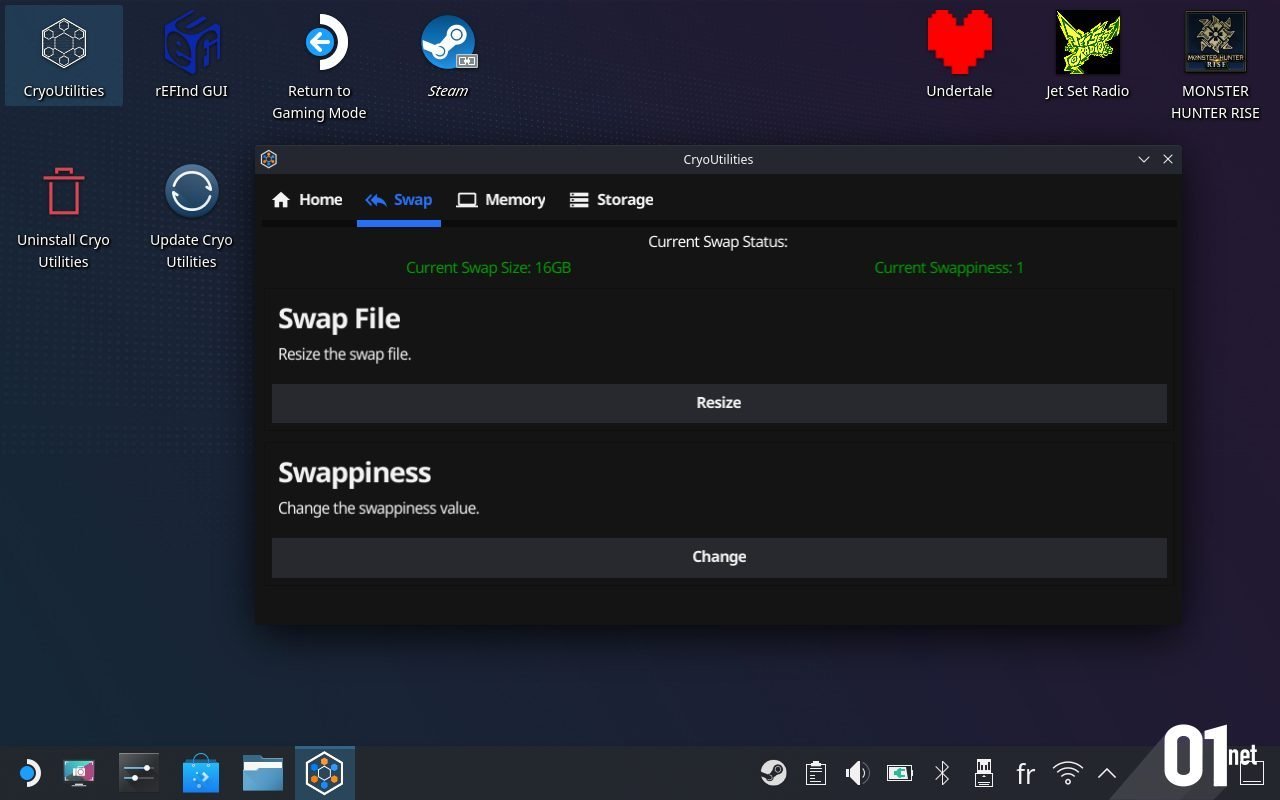Launch rEFInd GUI from desktop

(x=191, y=56)
